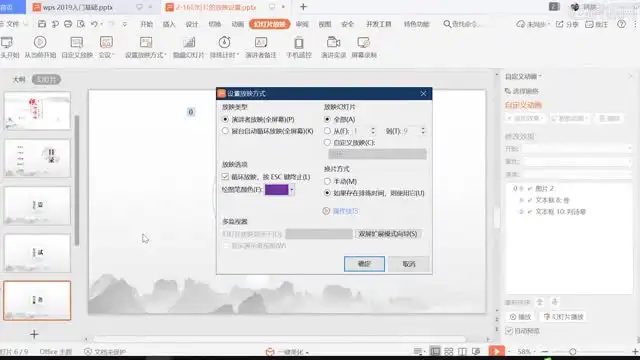Open the custom show name dropdown
The height and width of the screenshot is (360, 640).
pos(377,154)
